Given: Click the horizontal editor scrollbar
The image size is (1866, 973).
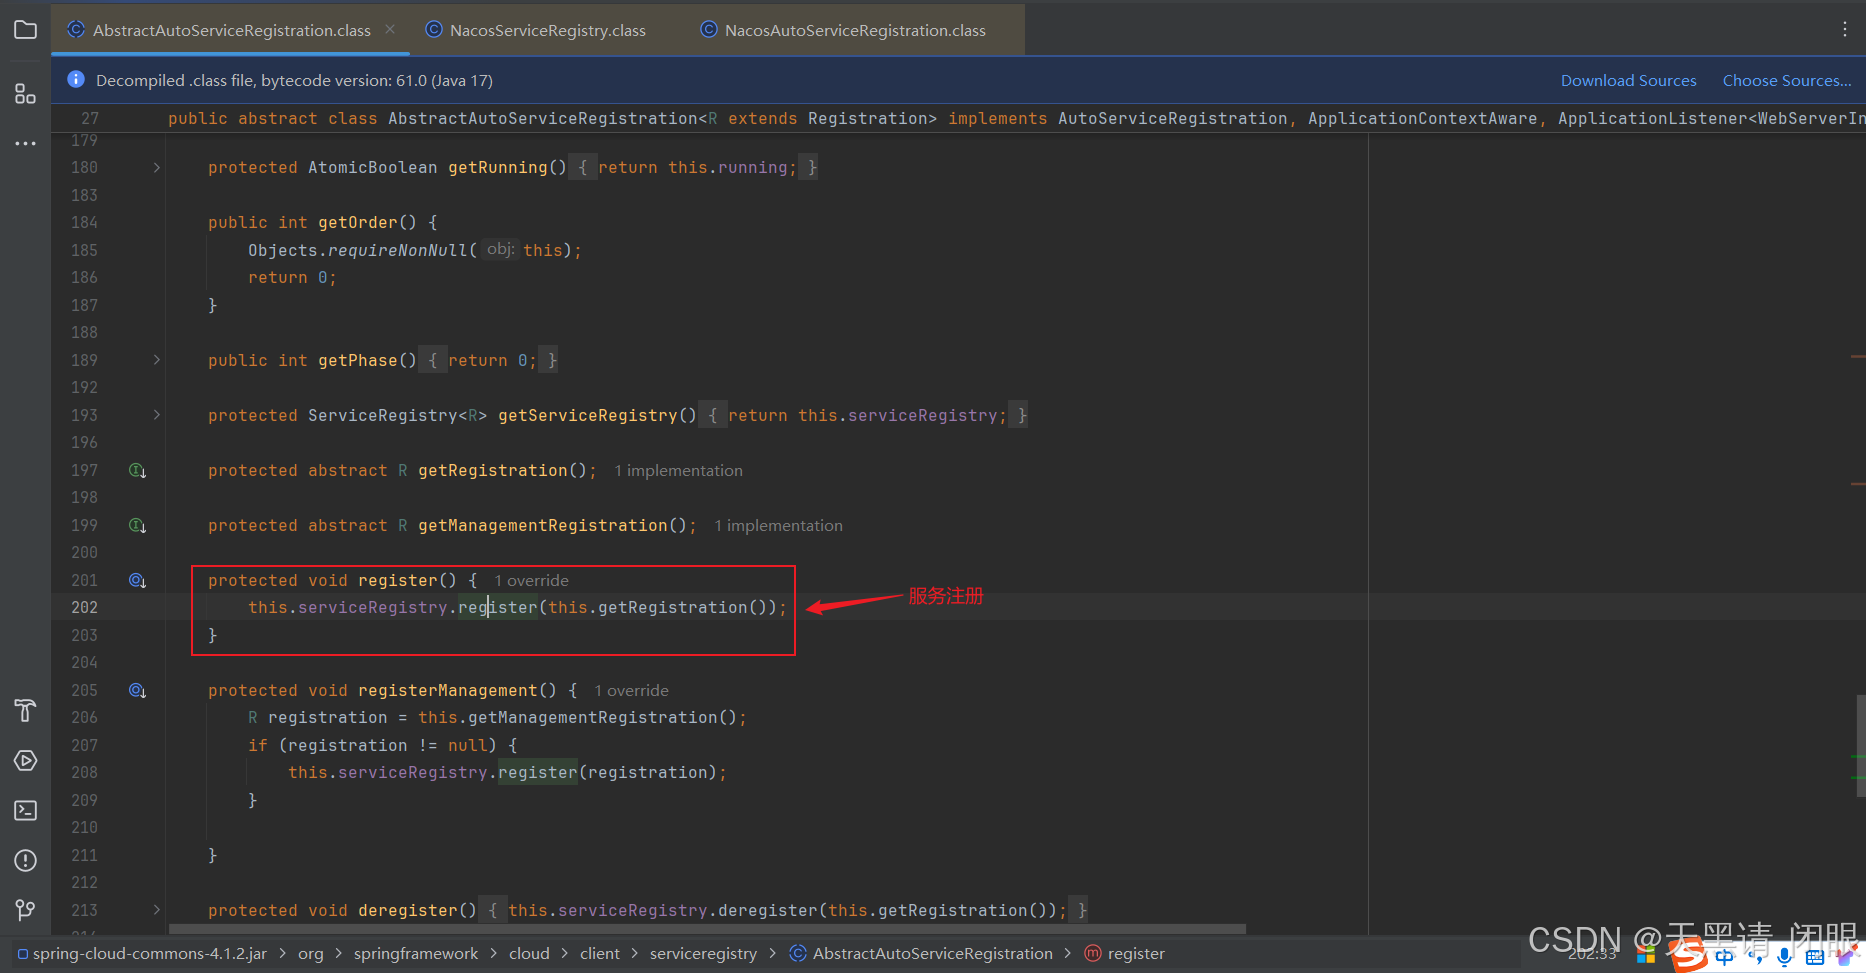Looking at the screenshot, I should click(706, 929).
